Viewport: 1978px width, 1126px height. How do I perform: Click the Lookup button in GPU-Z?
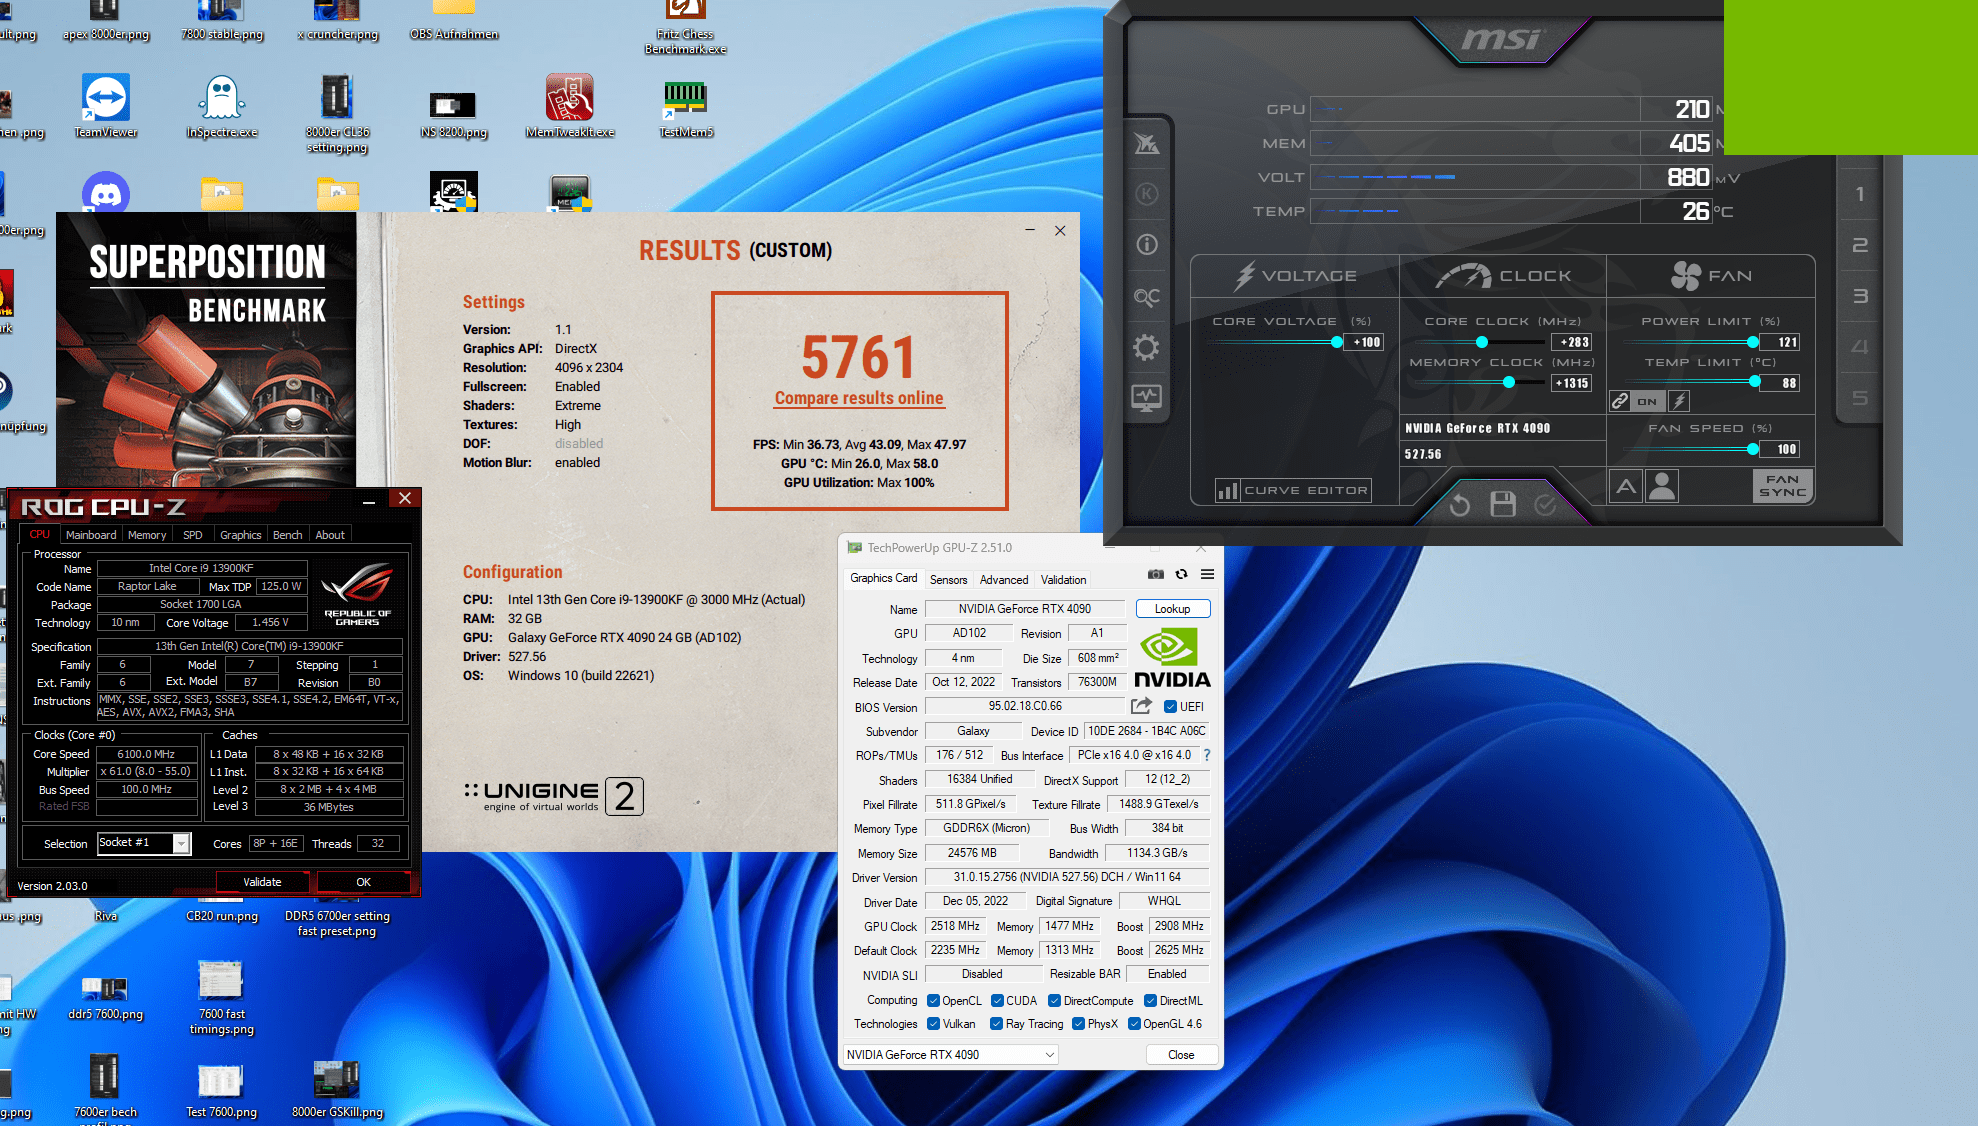click(1172, 609)
